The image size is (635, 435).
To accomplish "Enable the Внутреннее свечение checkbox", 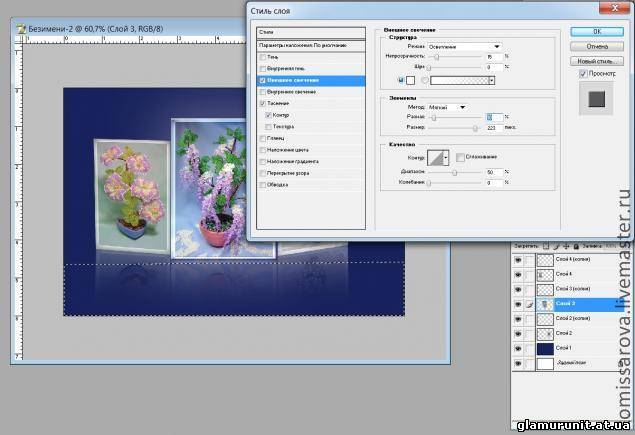I will (x=263, y=92).
